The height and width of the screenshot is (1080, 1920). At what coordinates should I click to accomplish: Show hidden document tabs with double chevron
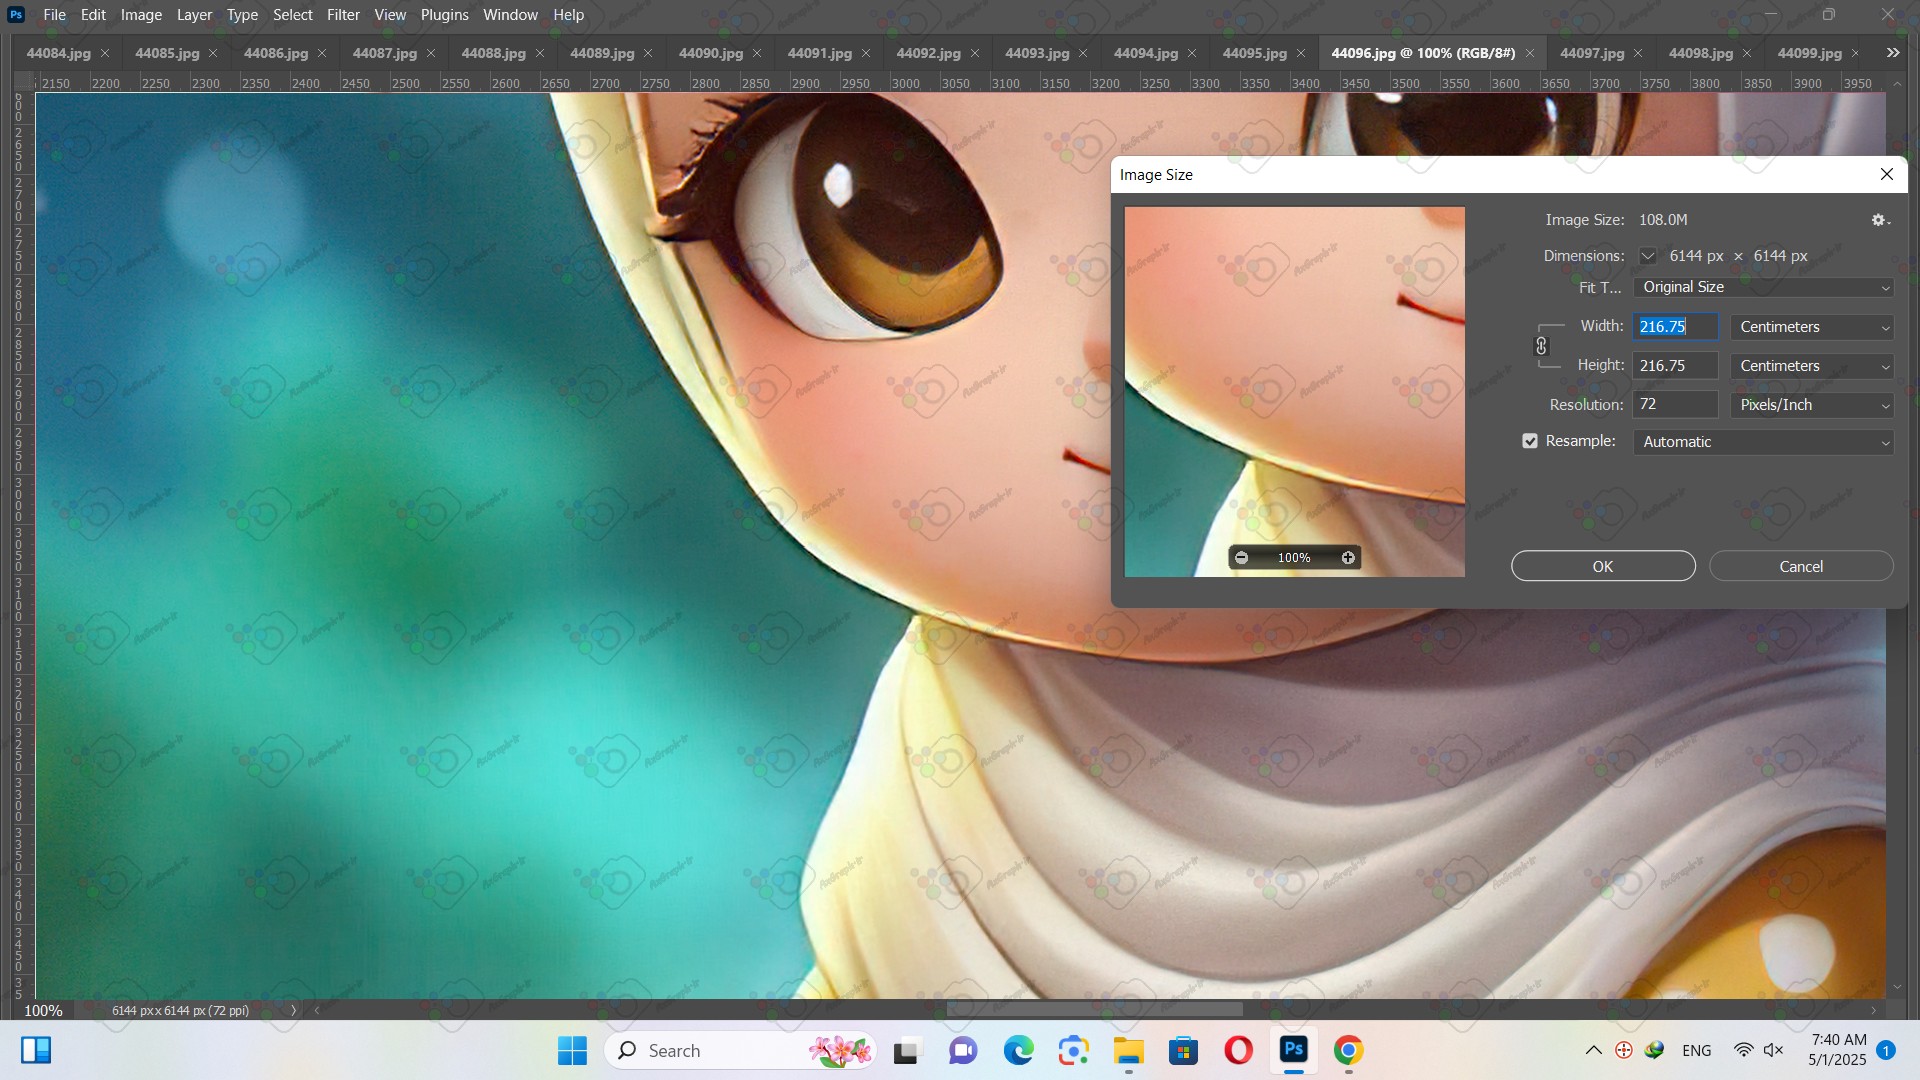click(1892, 53)
